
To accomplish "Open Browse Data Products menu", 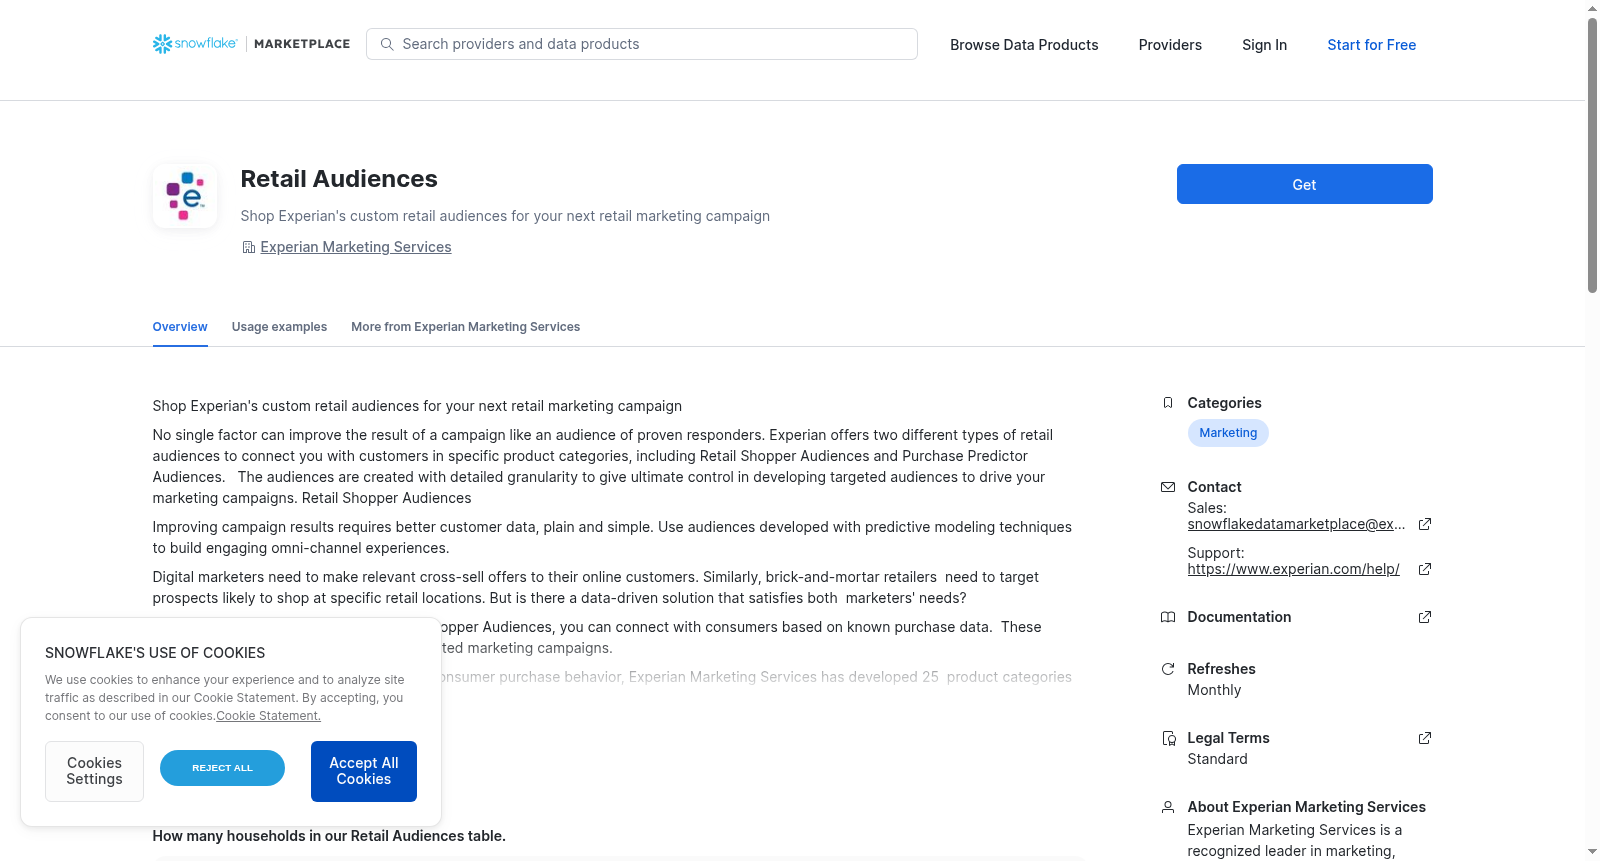I will coord(1024,45).
